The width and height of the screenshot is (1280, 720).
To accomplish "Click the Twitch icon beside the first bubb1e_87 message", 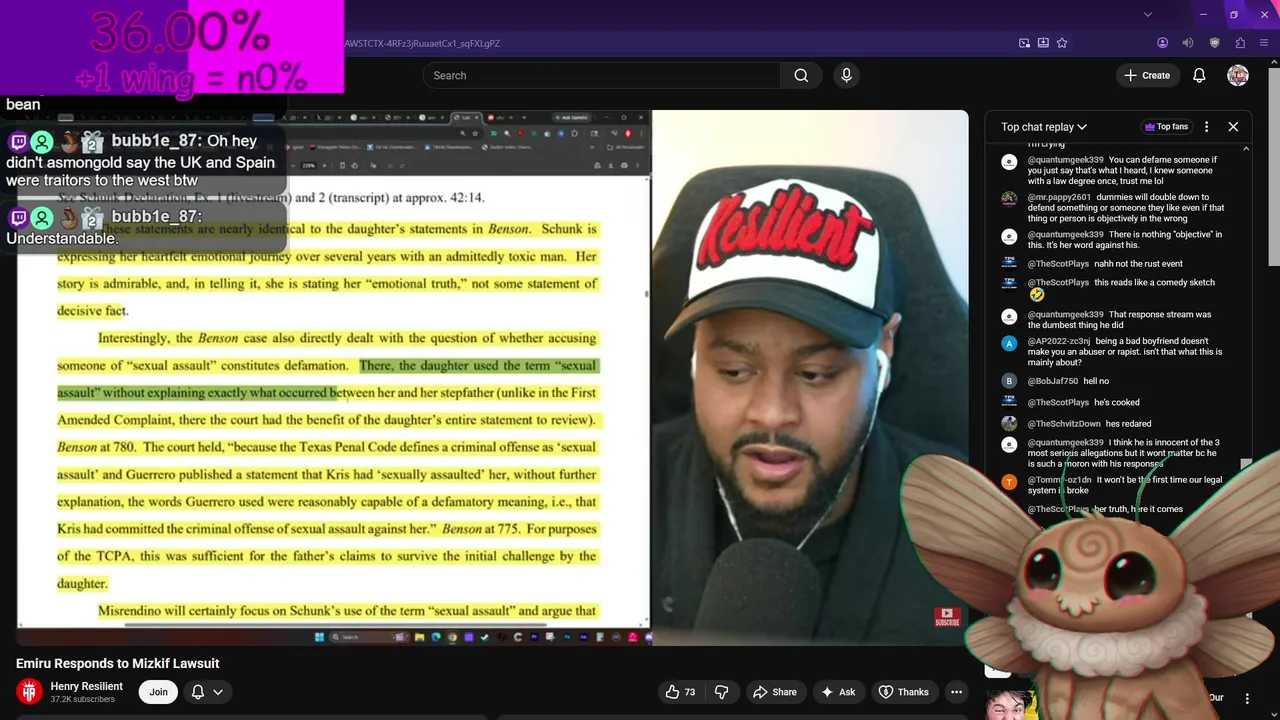I will (18, 141).
